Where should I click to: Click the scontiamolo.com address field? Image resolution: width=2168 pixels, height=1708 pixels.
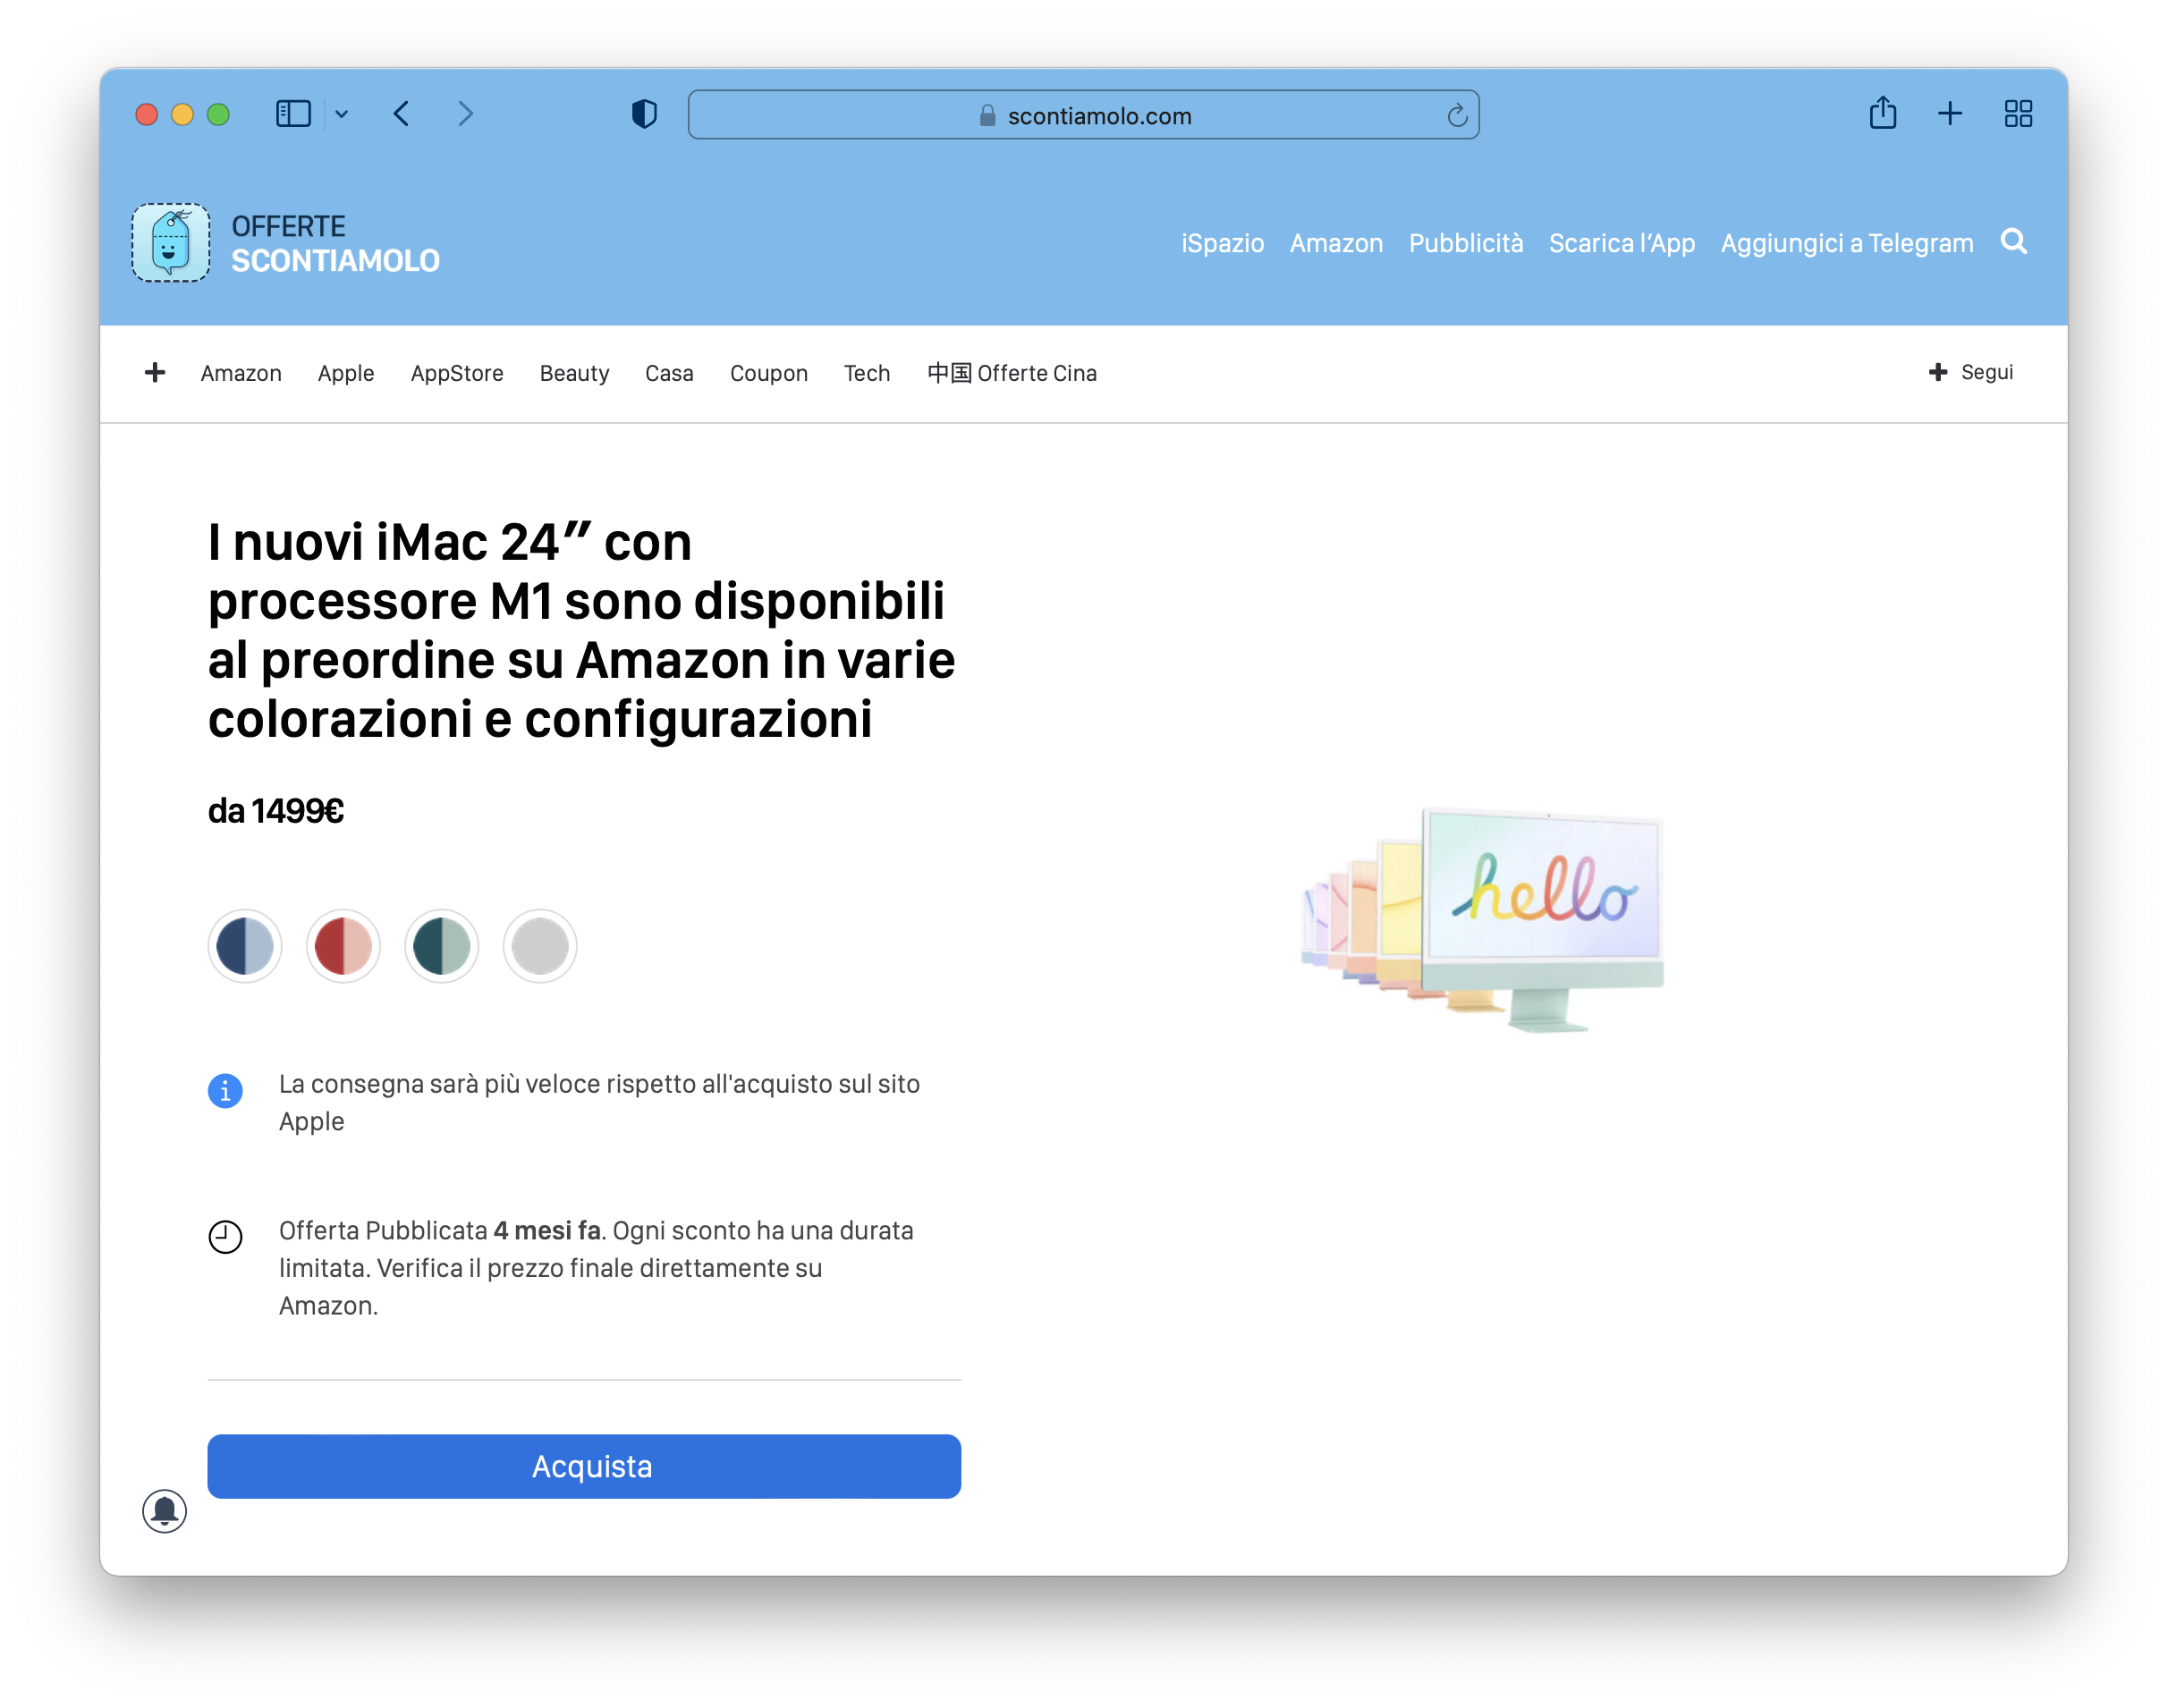pos(1084,116)
